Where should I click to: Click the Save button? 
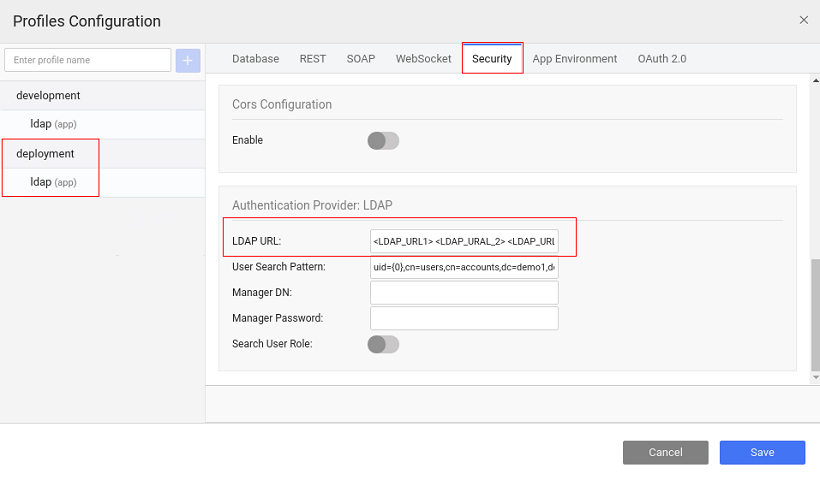(762, 453)
